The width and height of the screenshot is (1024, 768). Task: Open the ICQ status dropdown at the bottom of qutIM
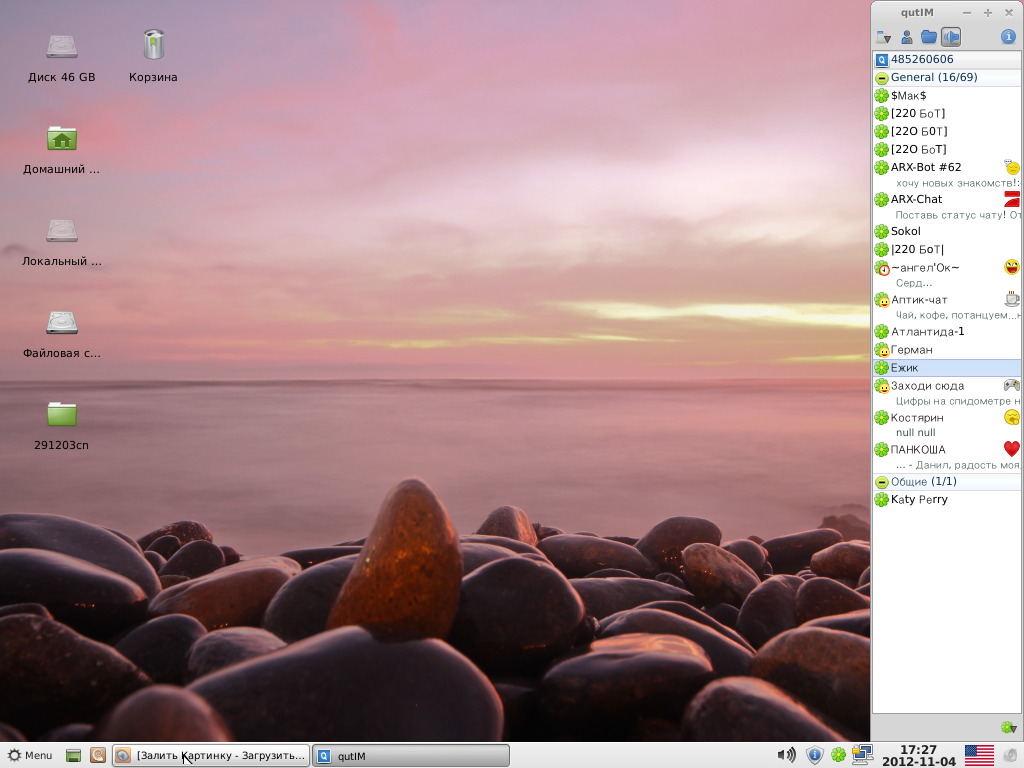click(x=1008, y=728)
